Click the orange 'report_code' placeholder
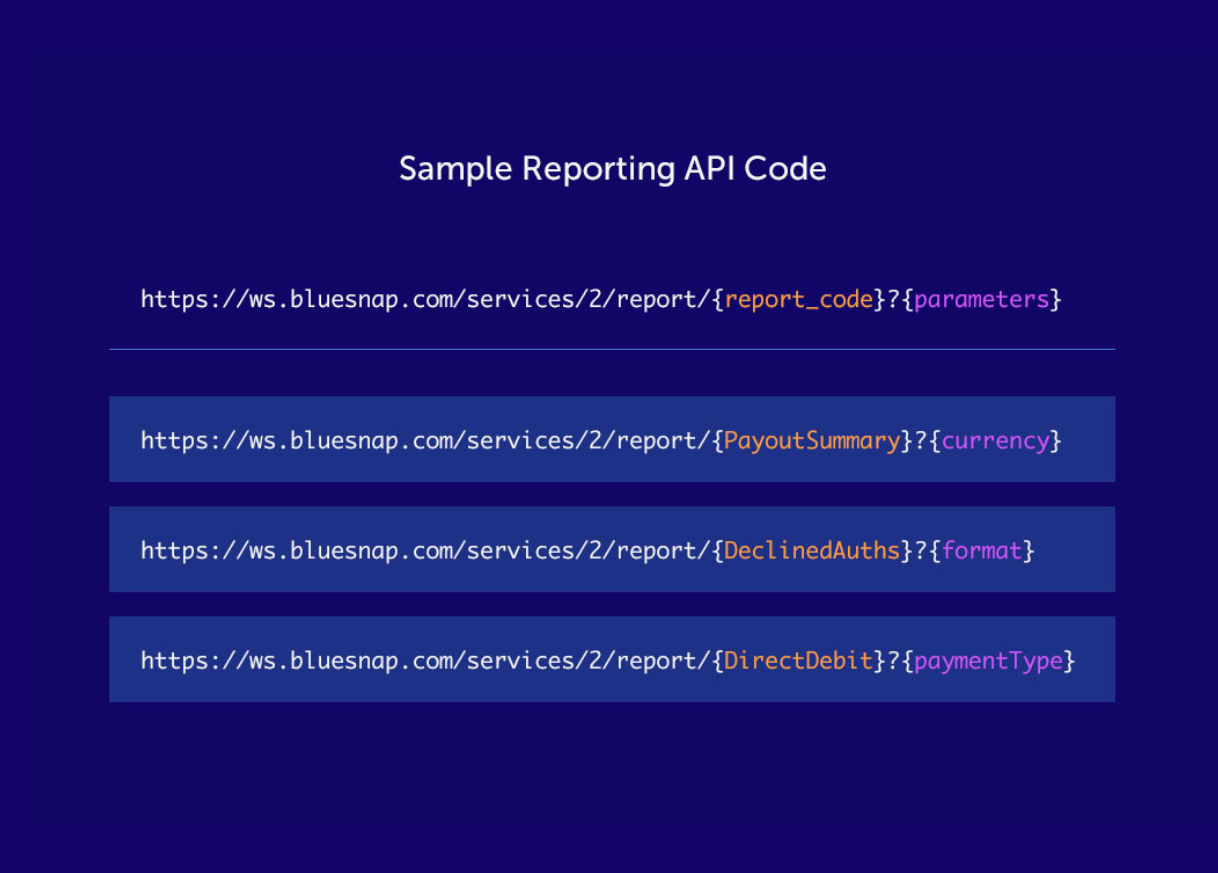Screen dimensions: 1218x873 click(799, 300)
